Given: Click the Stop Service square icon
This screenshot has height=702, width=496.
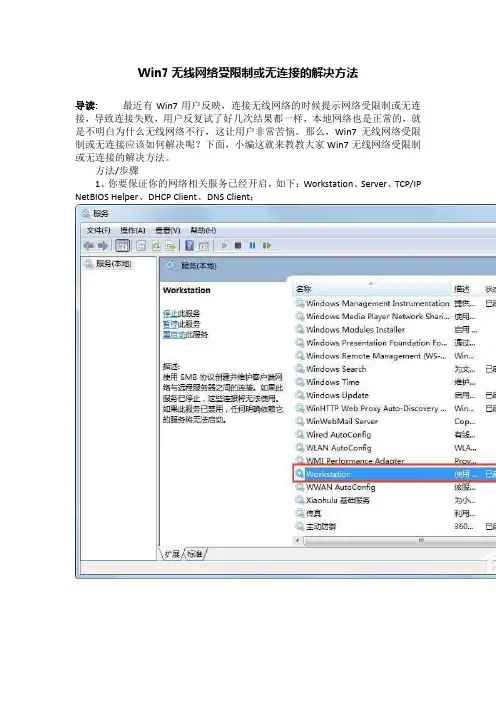Looking at the screenshot, I should (238, 245).
